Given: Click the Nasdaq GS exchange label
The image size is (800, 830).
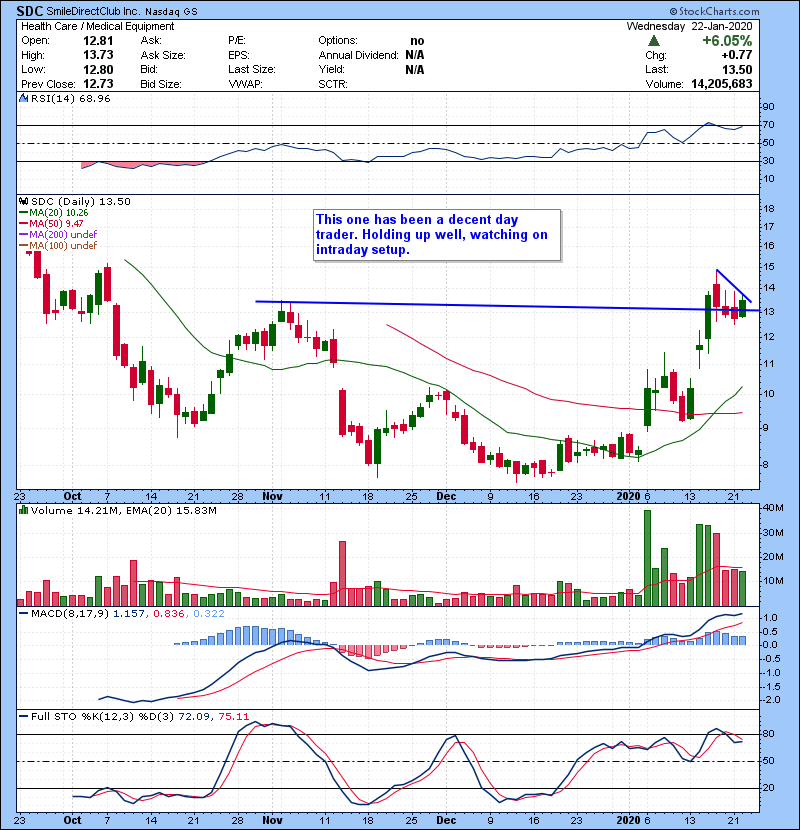Looking at the screenshot, I should coord(171,12).
